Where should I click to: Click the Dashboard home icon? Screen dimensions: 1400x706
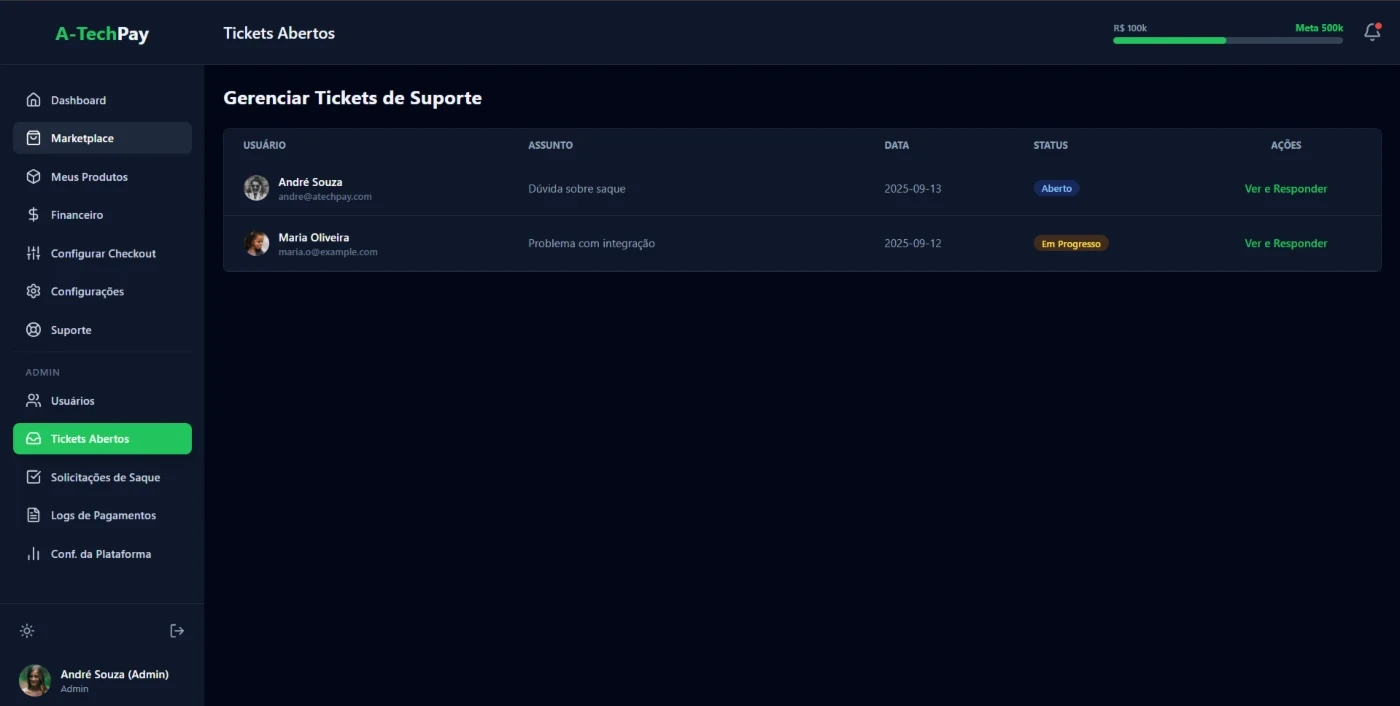click(x=33, y=100)
